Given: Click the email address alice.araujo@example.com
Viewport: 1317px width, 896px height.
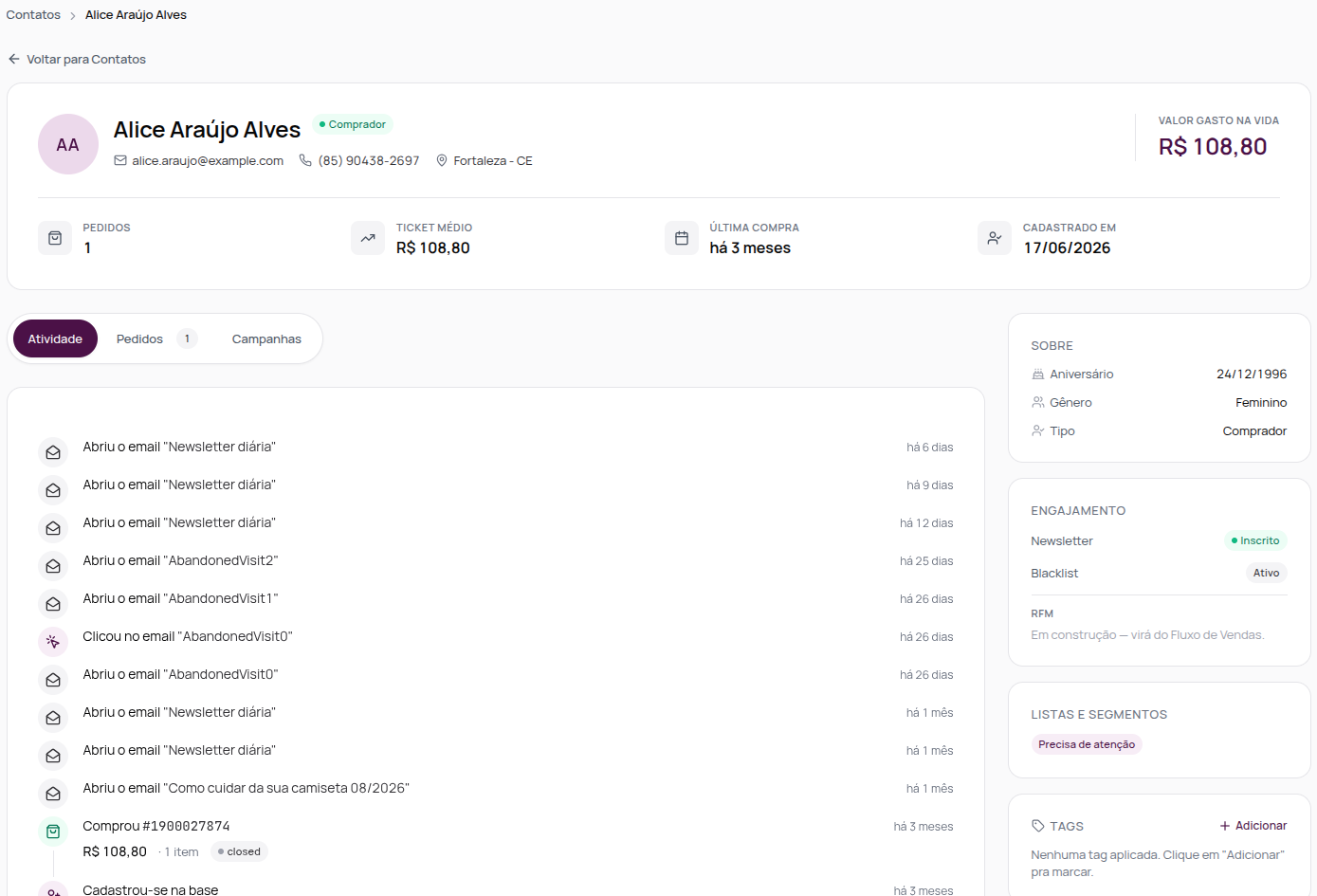Looking at the screenshot, I should pyautogui.click(x=208, y=160).
